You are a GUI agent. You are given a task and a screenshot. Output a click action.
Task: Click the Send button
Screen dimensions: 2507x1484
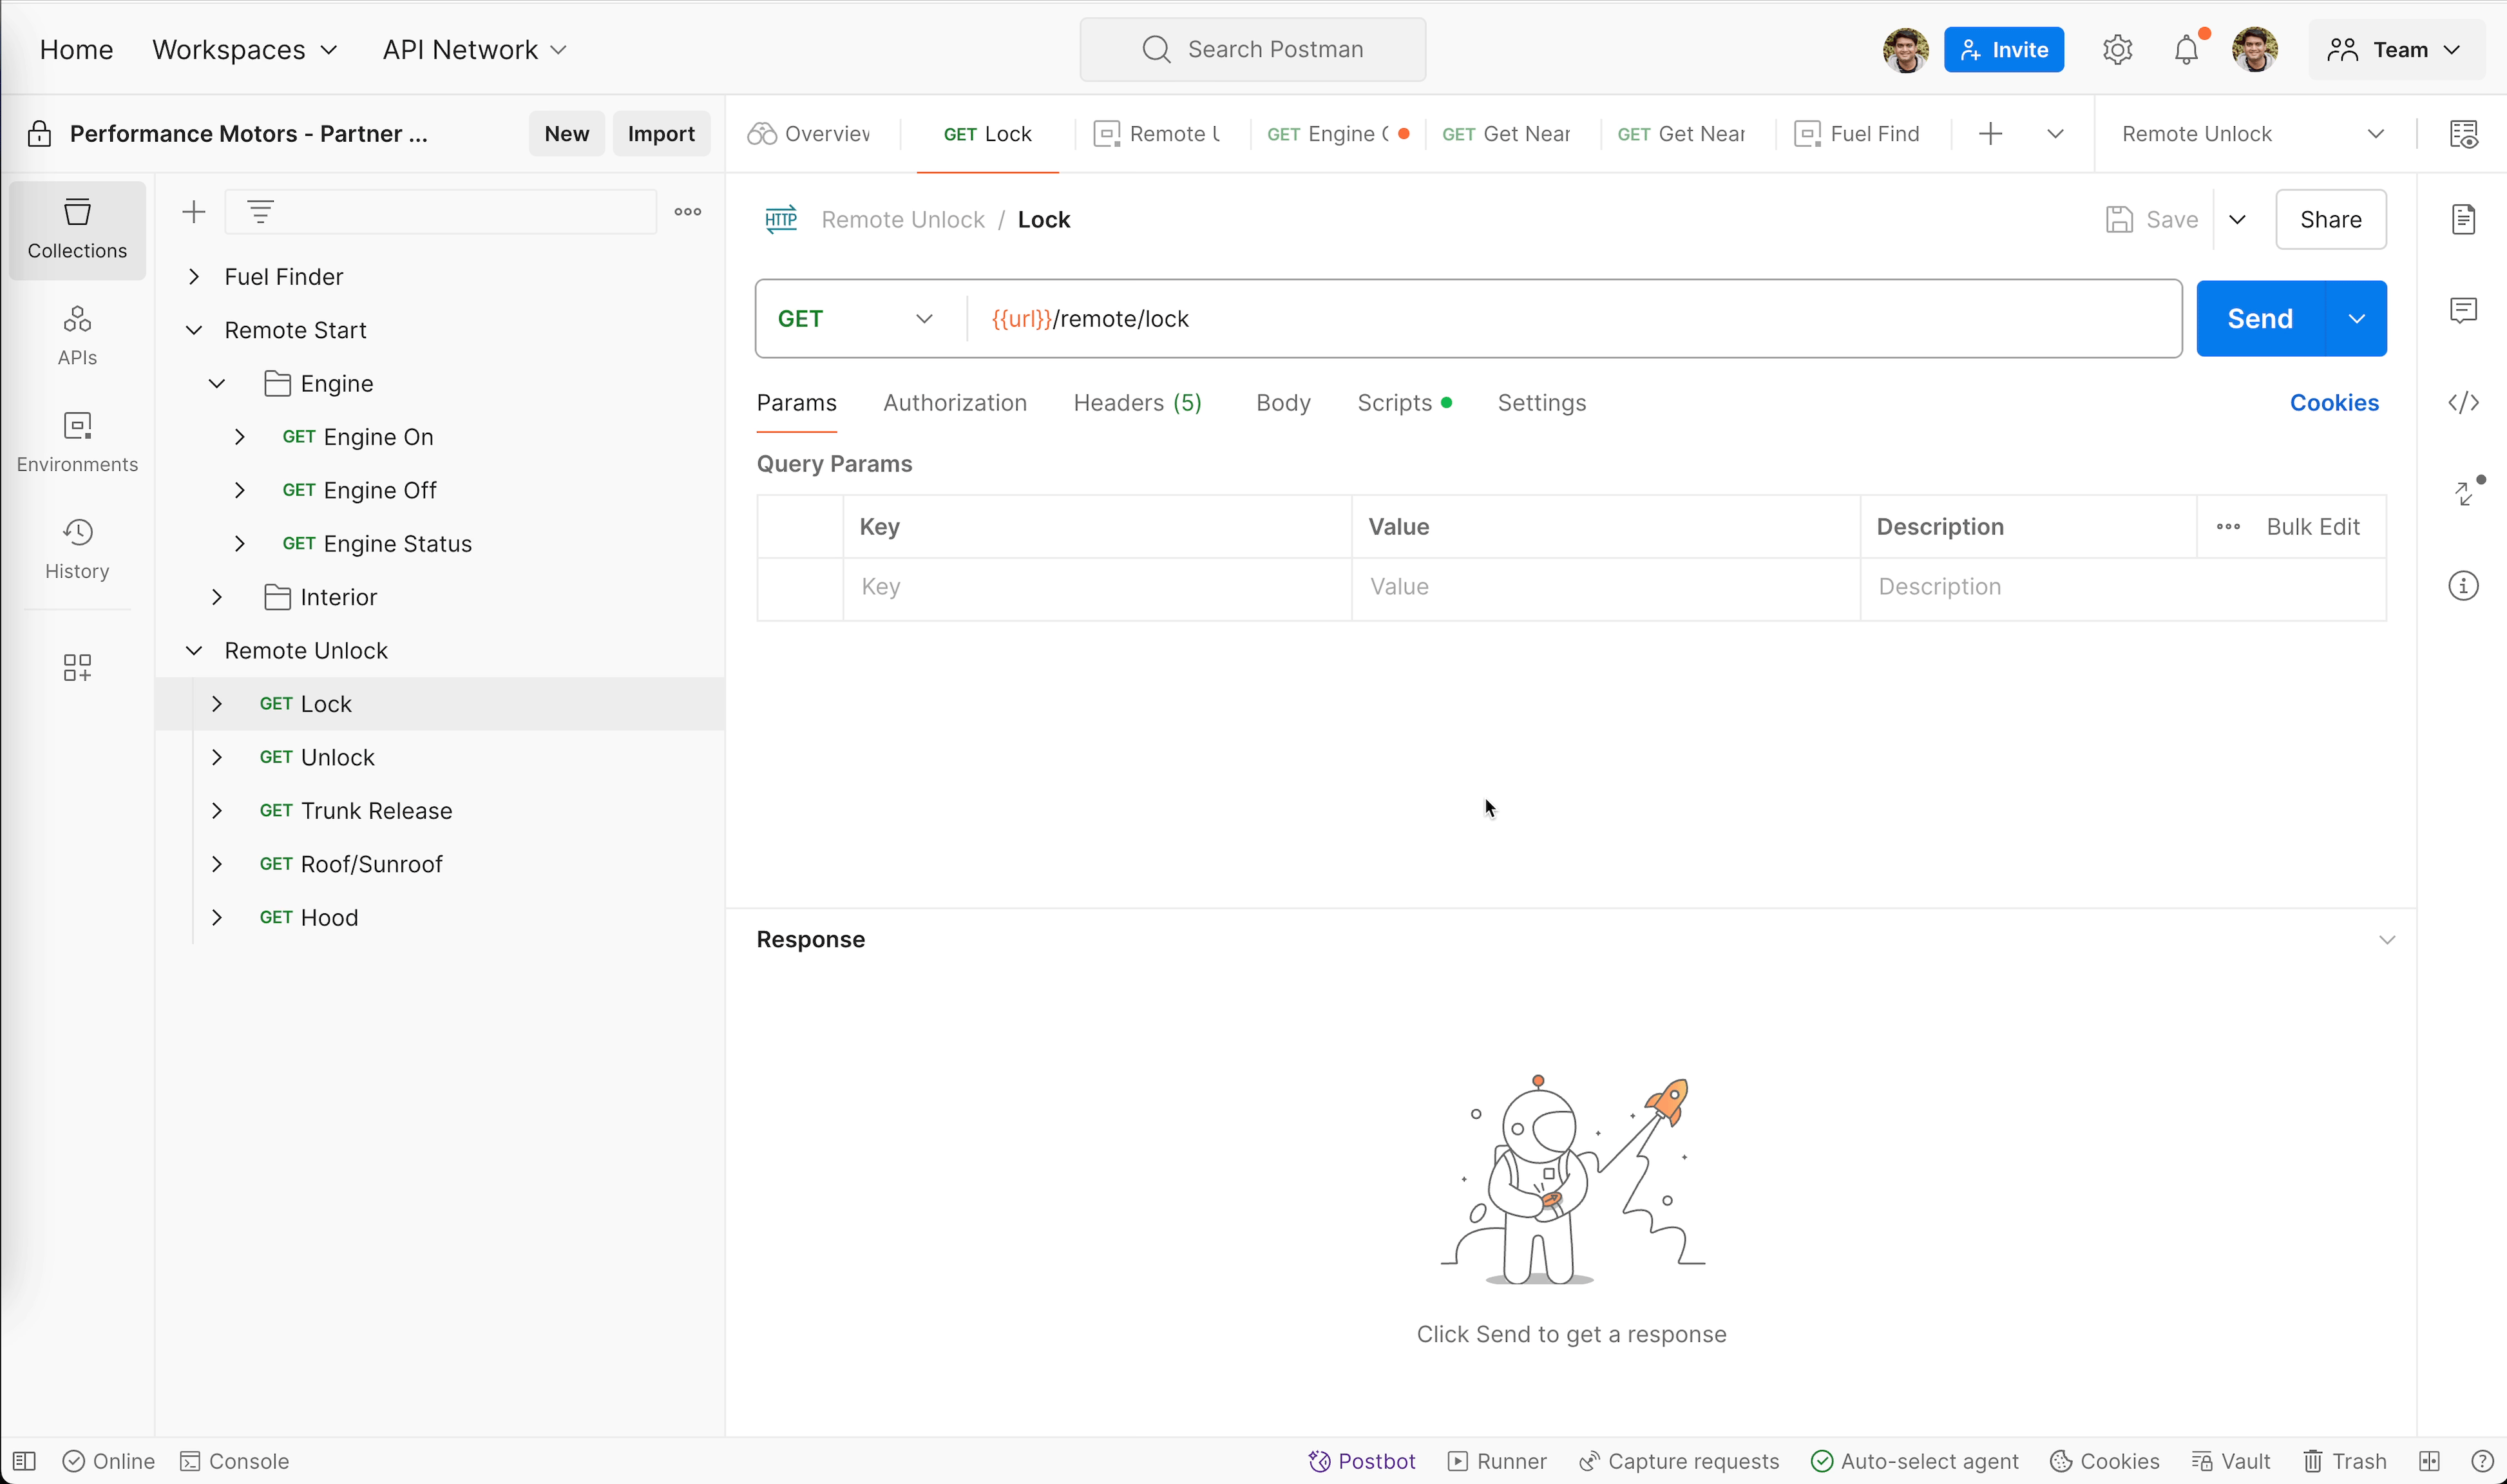[x=2260, y=319]
